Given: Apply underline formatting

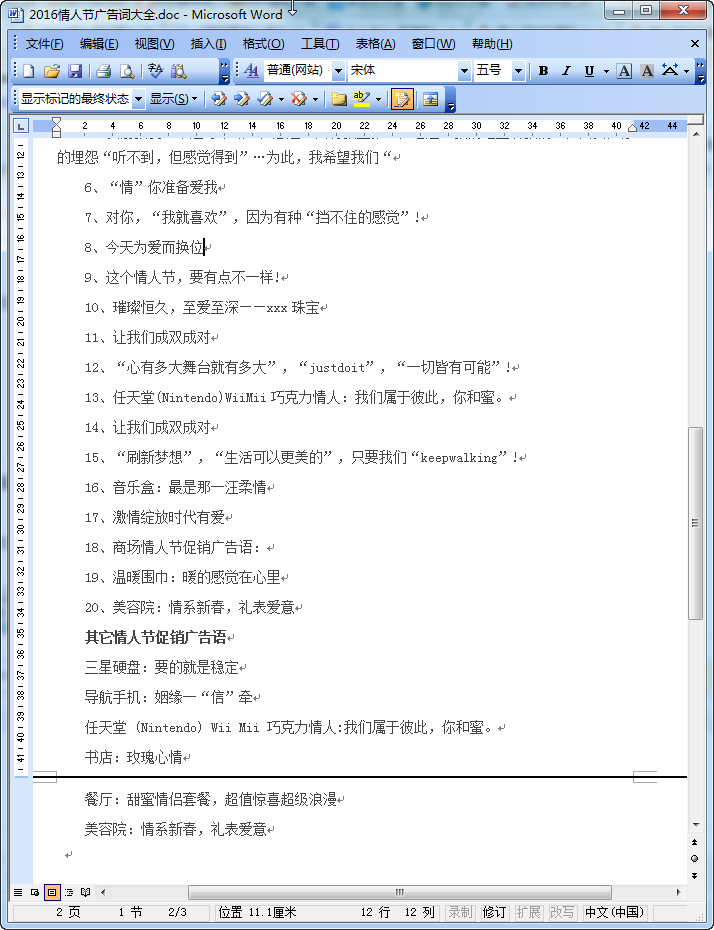Looking at the screenshot, I should [x=589, y=71].
